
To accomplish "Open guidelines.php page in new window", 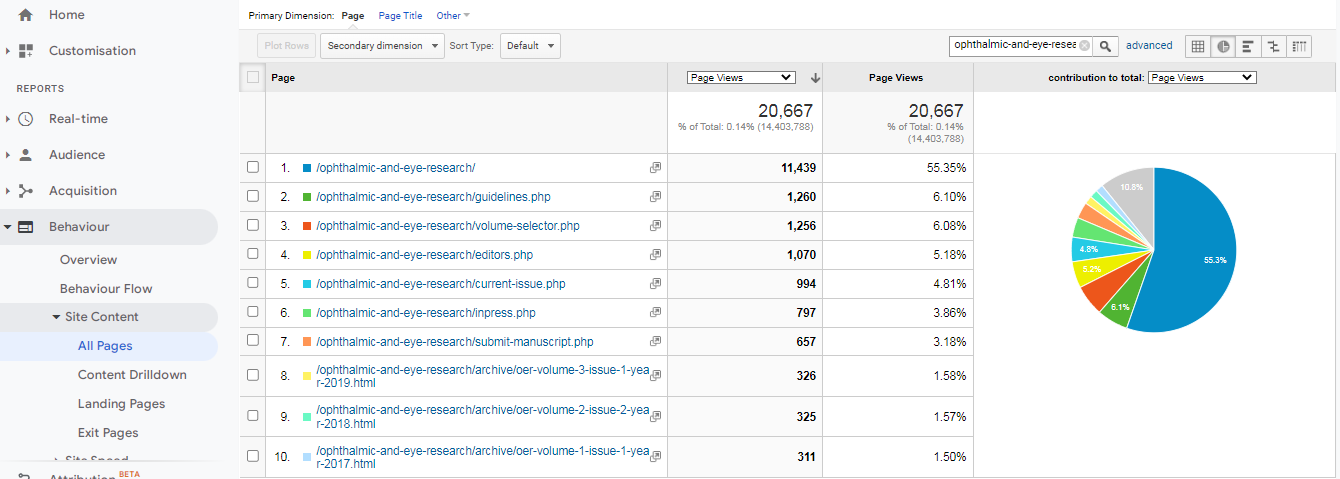I will [655, 197].
